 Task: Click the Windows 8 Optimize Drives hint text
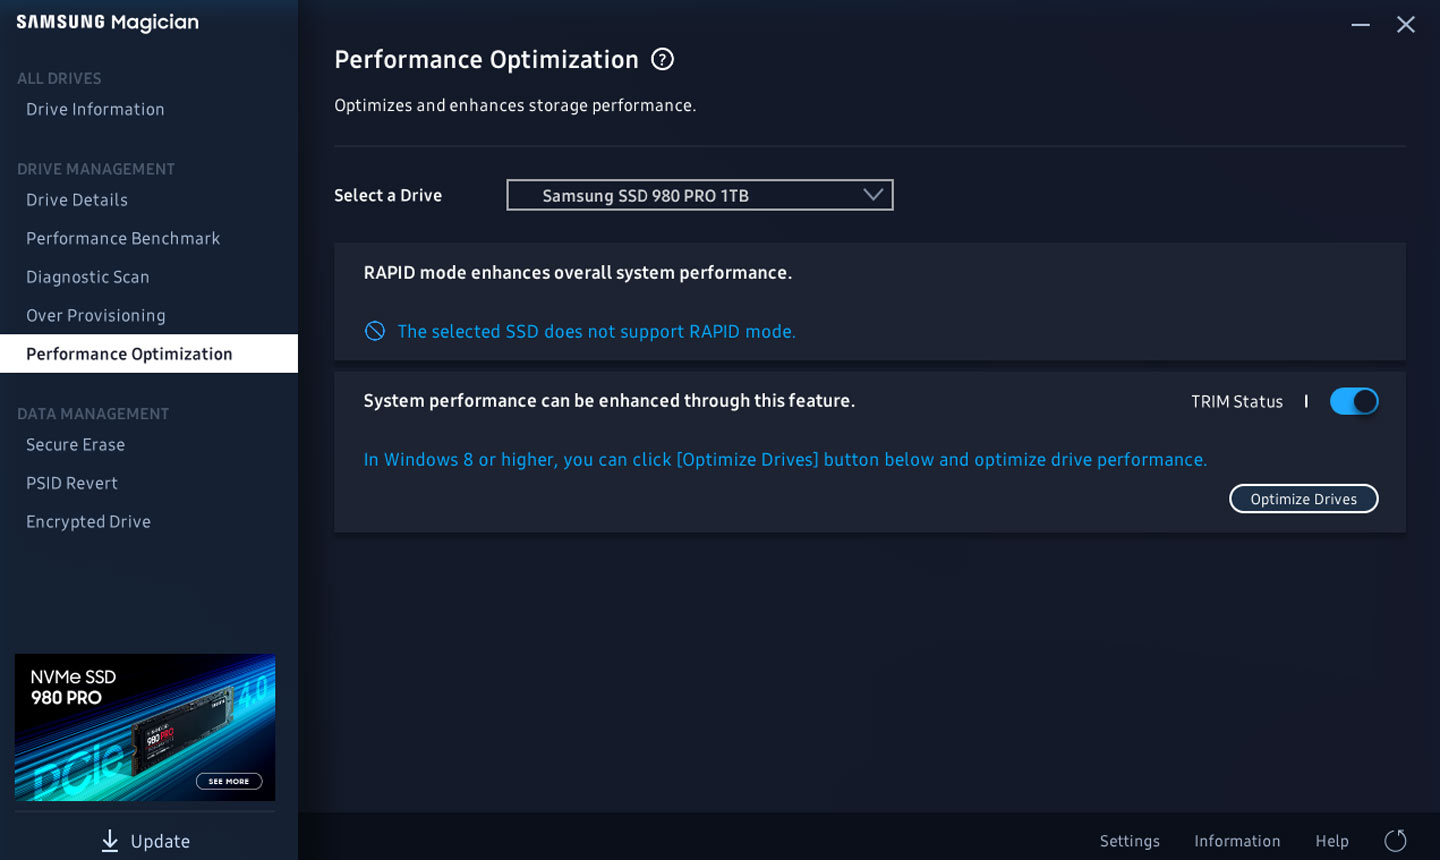[x=785, y=459]
